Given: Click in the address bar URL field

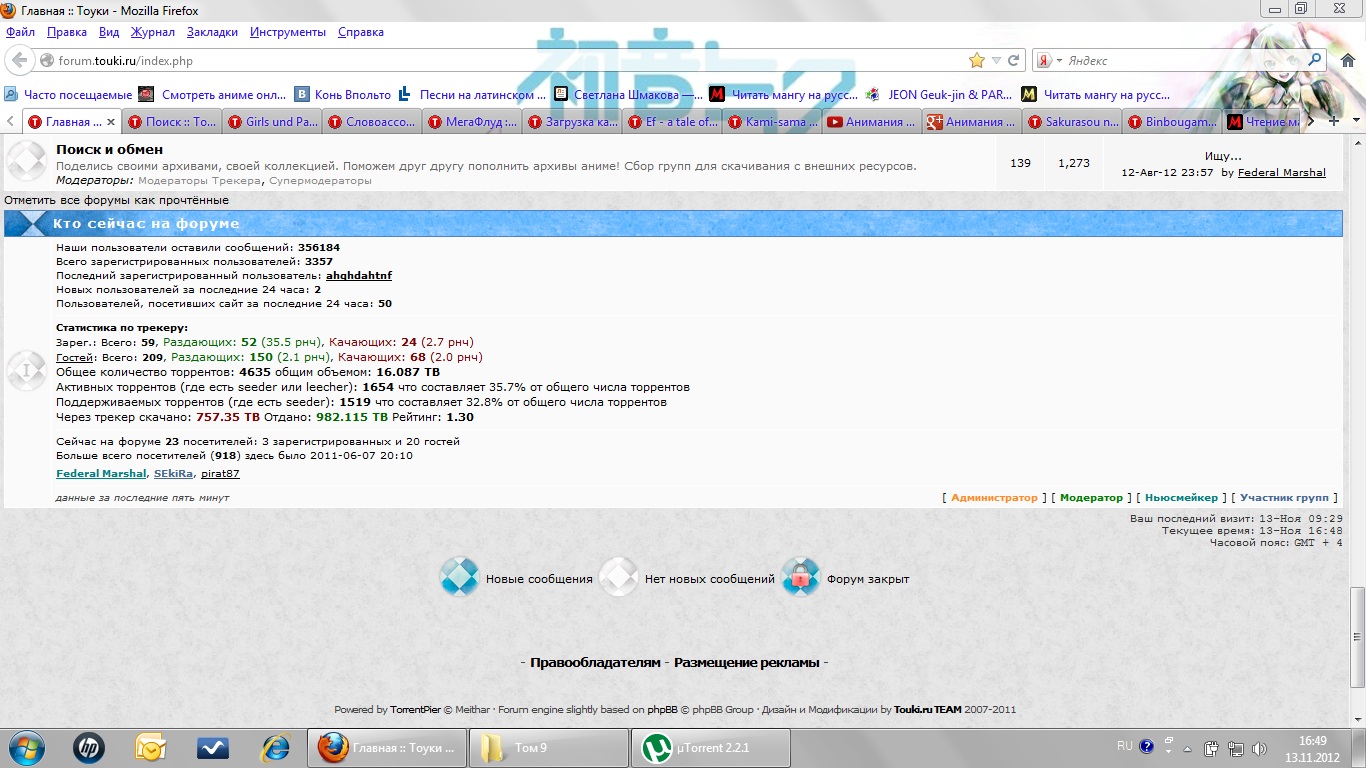Looking at the screenshot, I should point(500,61).
